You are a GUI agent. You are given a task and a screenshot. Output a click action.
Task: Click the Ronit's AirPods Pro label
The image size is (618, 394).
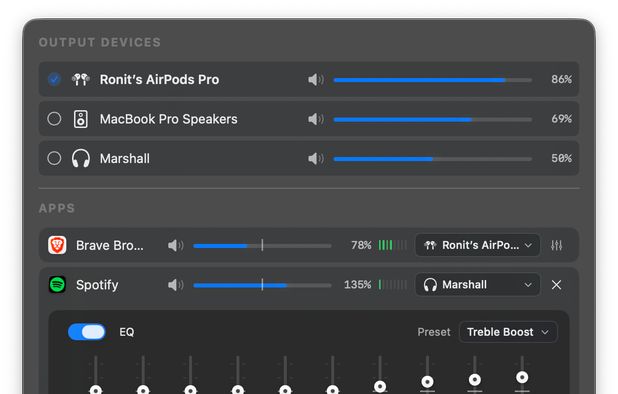159,80
